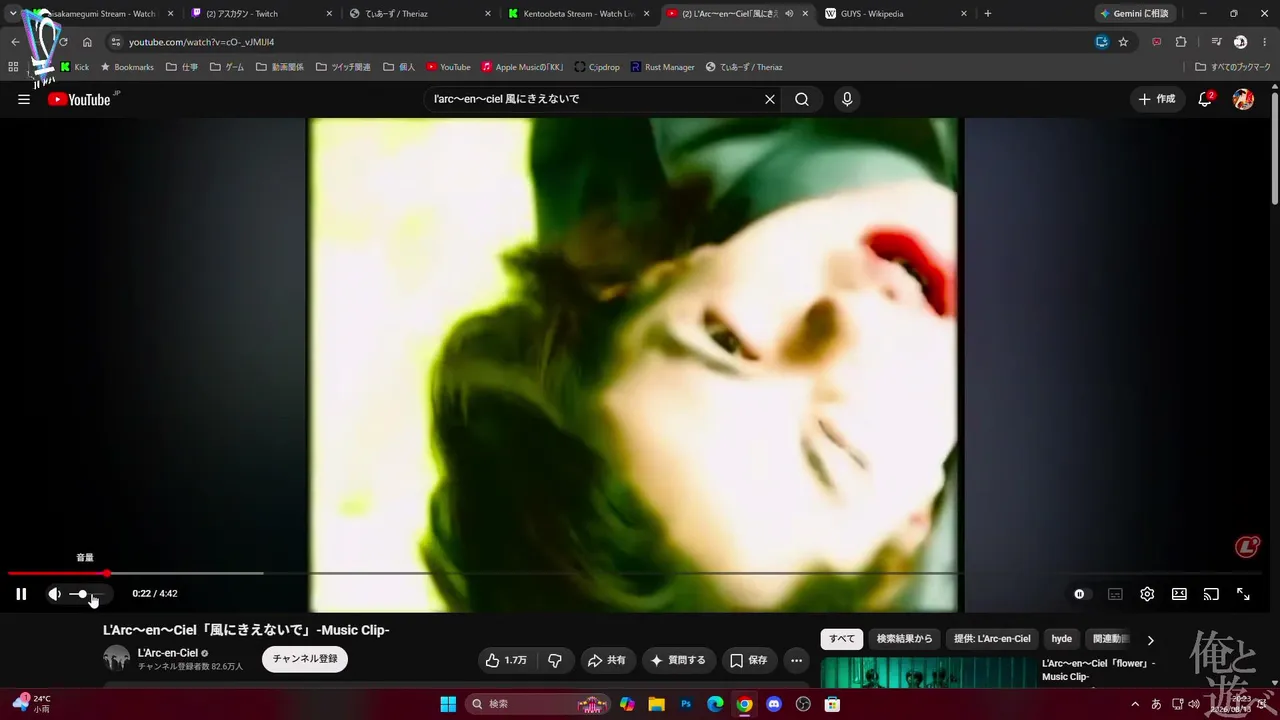The width and height of the screenshot is (1280, 720).
Task: Open Chrome media controls icon
Action: point(1216,42)
